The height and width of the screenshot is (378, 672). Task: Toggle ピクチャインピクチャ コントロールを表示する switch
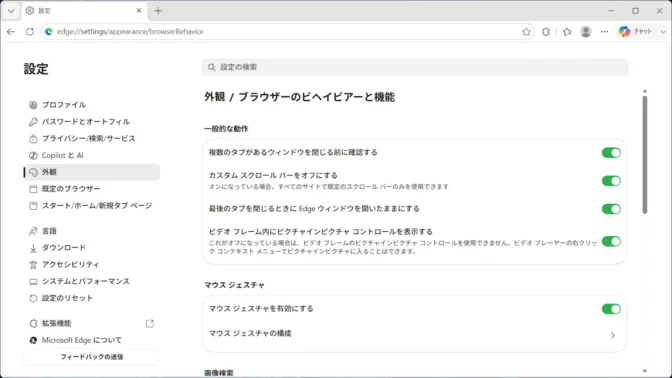coord(611,241)
